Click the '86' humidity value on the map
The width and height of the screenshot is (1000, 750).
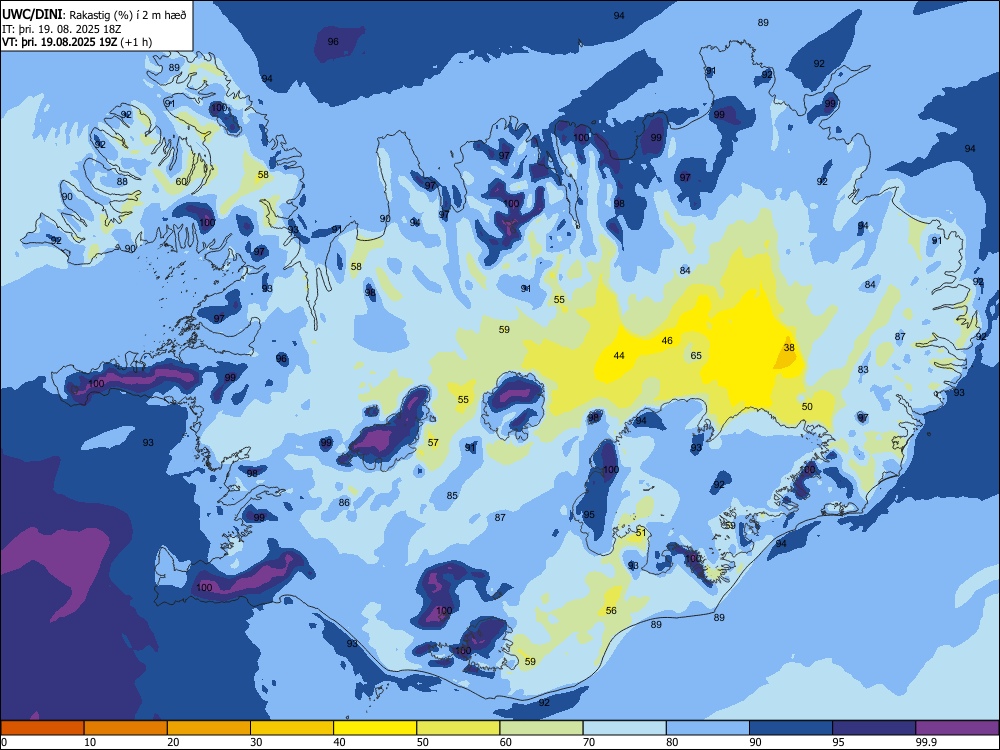(x=344, y=502)
